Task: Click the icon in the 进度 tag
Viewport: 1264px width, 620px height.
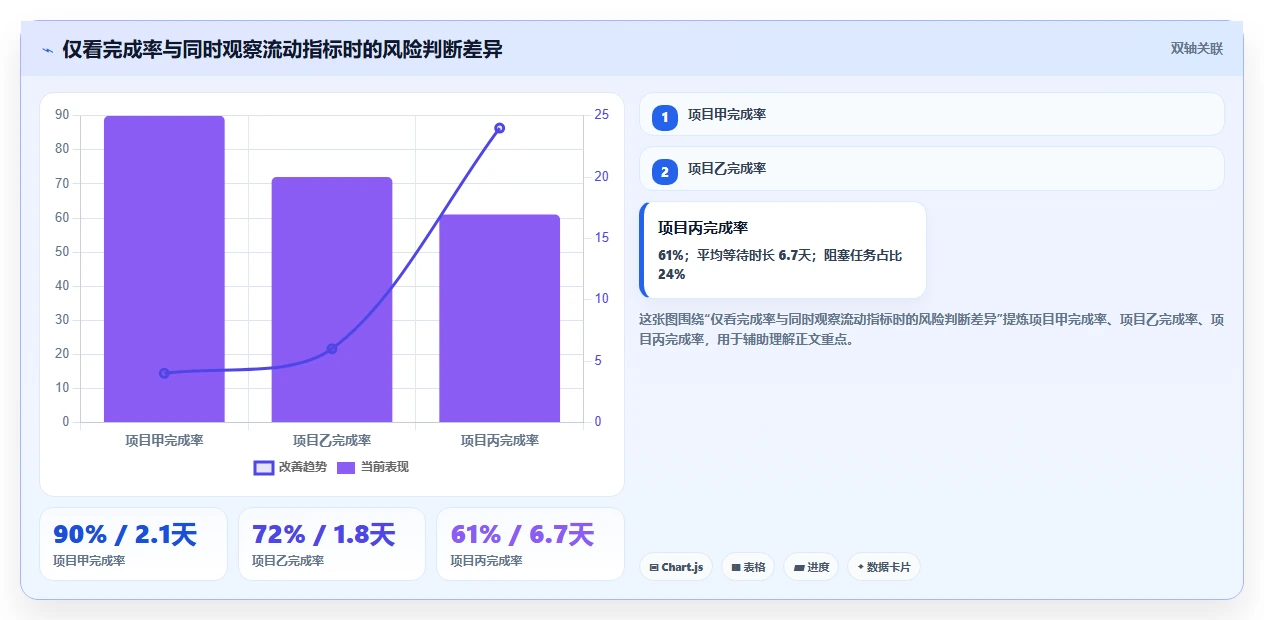Action: tap(798, 567)
